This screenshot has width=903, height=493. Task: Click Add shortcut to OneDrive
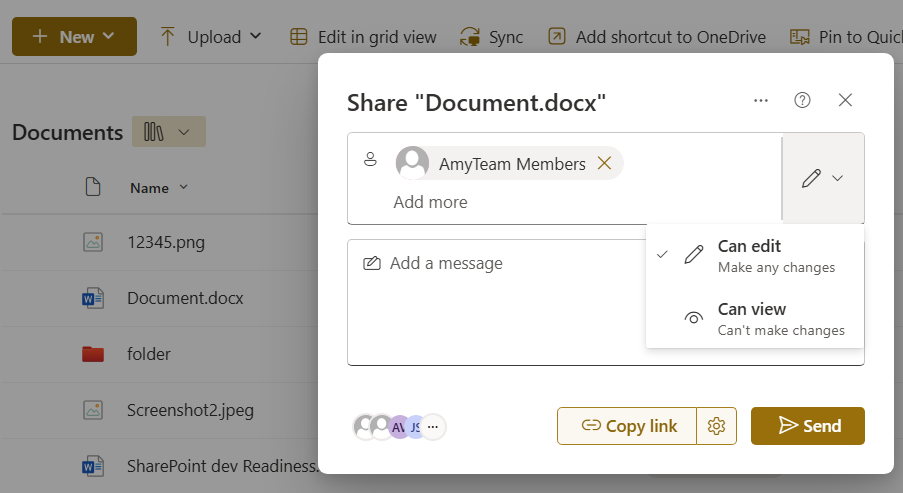point(657,37)
